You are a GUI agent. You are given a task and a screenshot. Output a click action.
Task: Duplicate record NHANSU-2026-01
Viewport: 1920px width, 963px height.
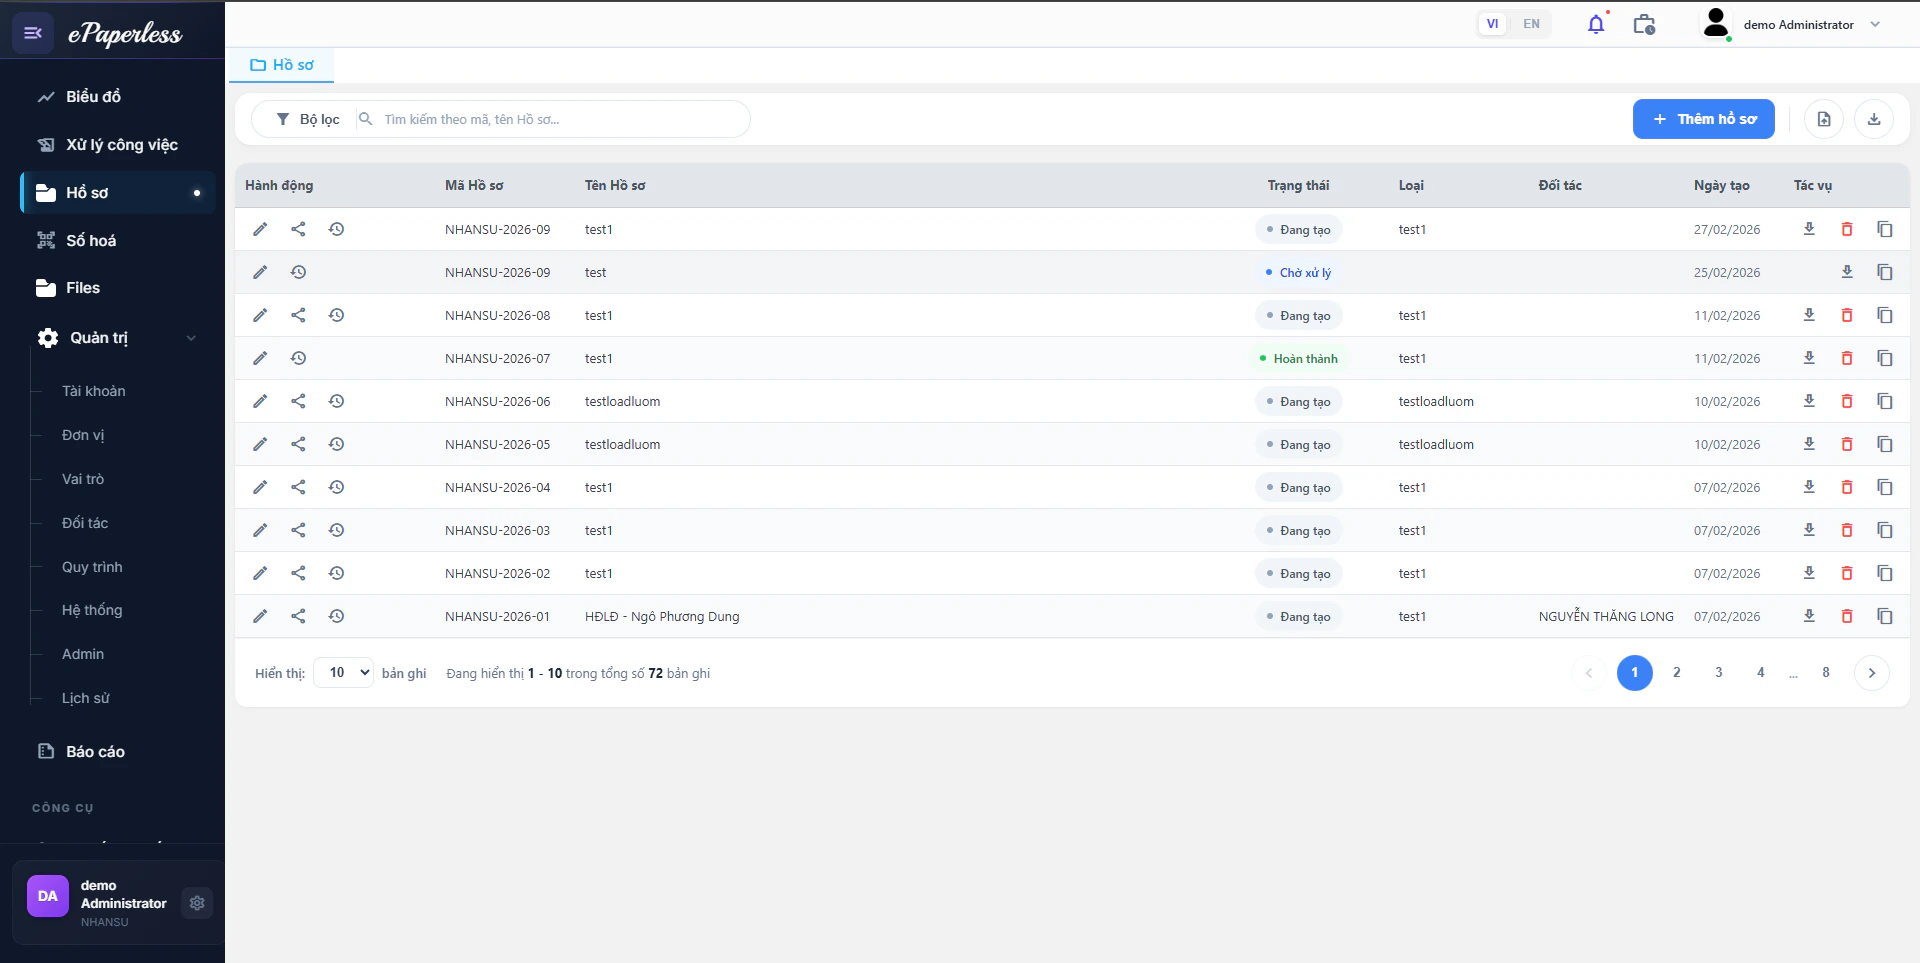[x=1885, y=616]
